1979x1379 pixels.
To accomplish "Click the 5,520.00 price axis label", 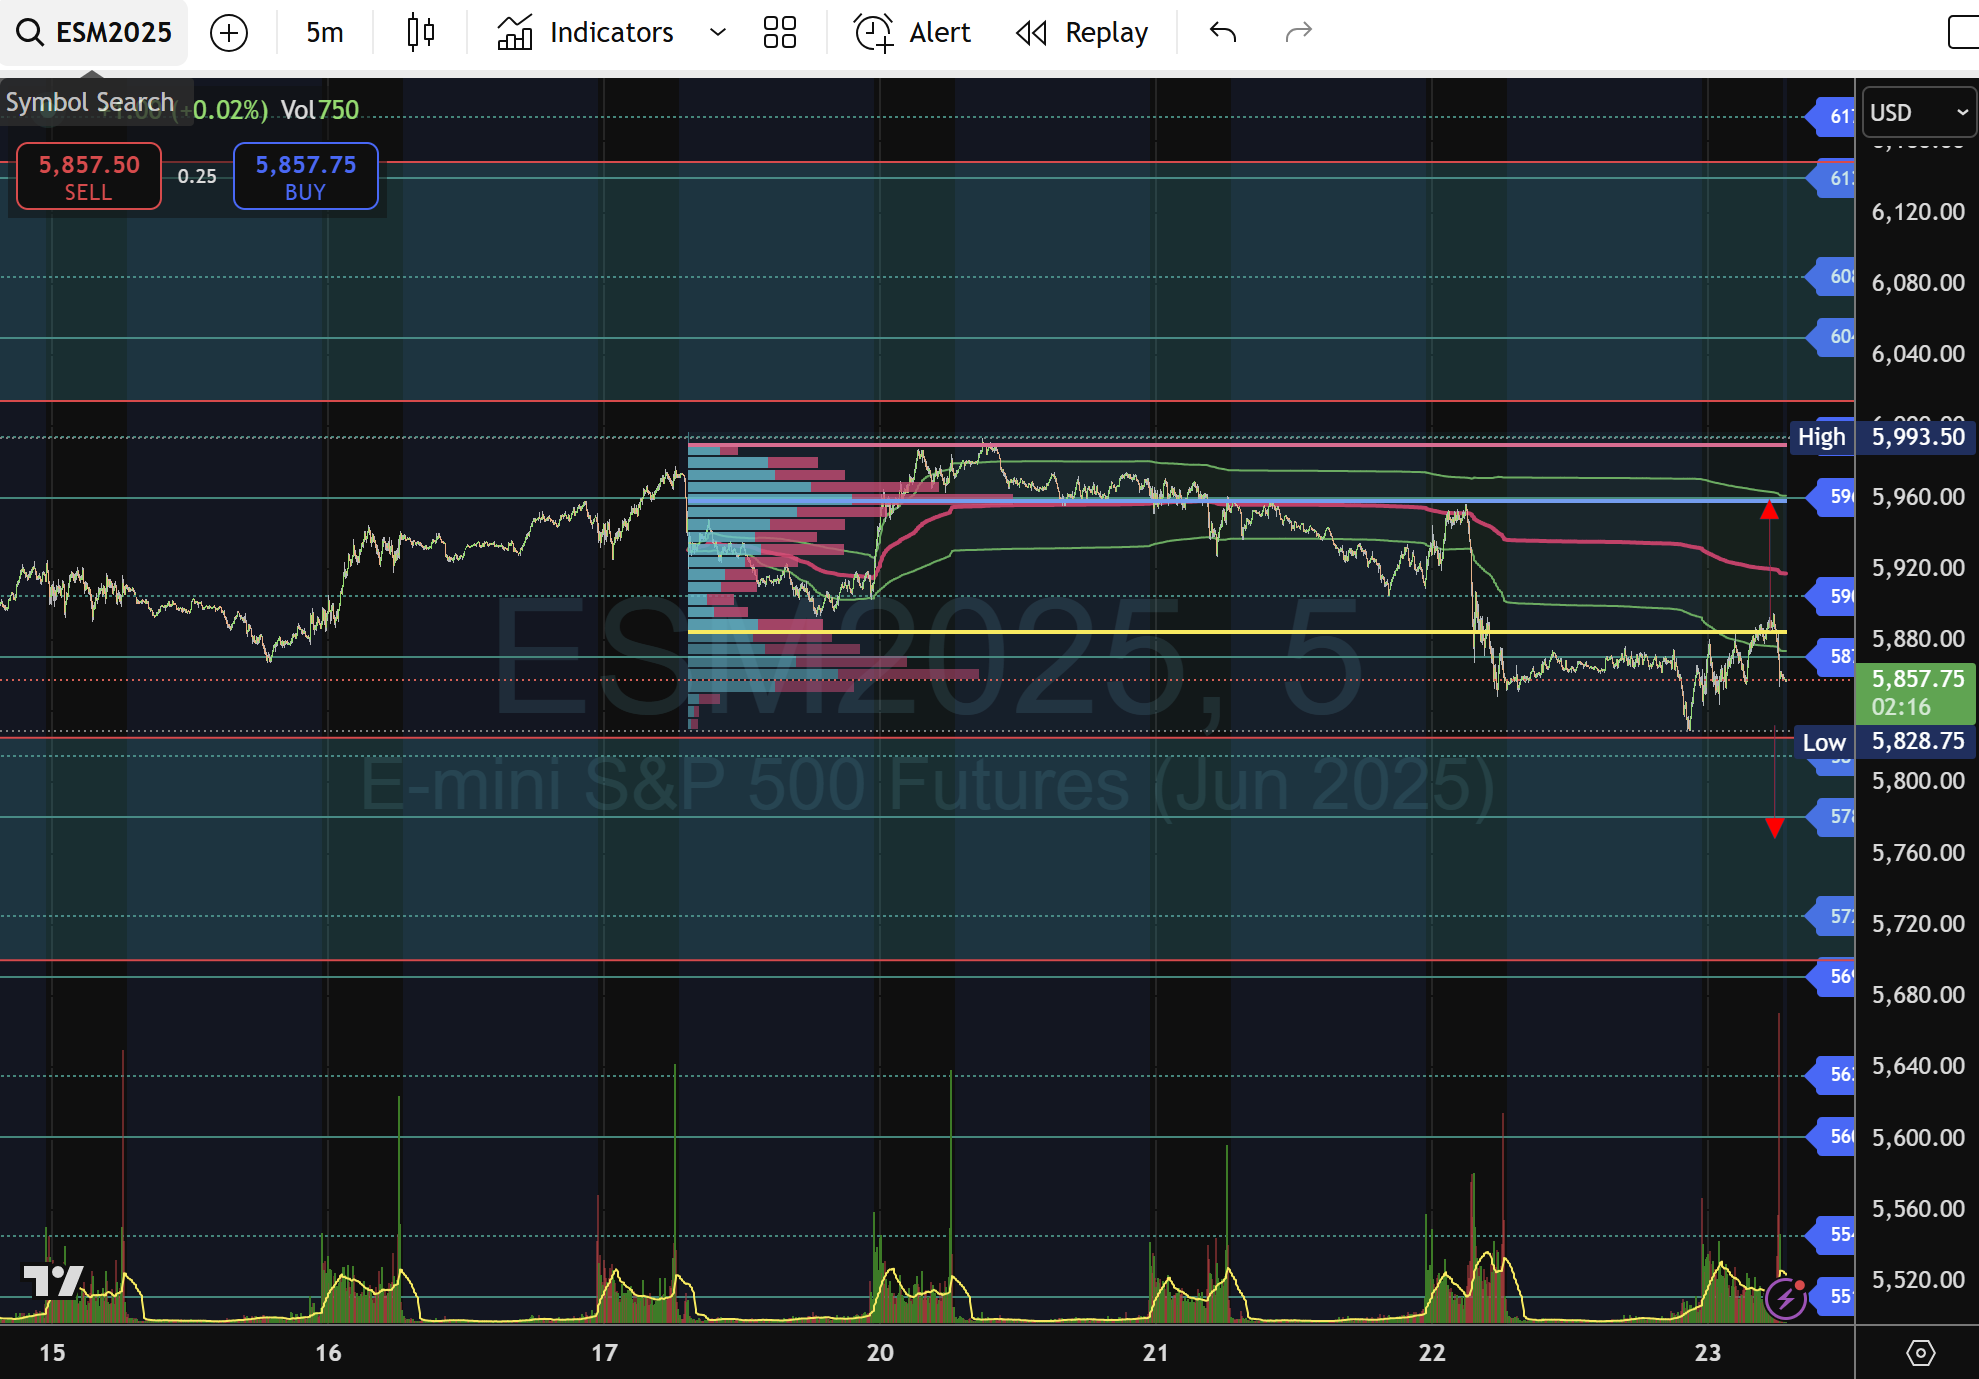I will point(1918,1280).
